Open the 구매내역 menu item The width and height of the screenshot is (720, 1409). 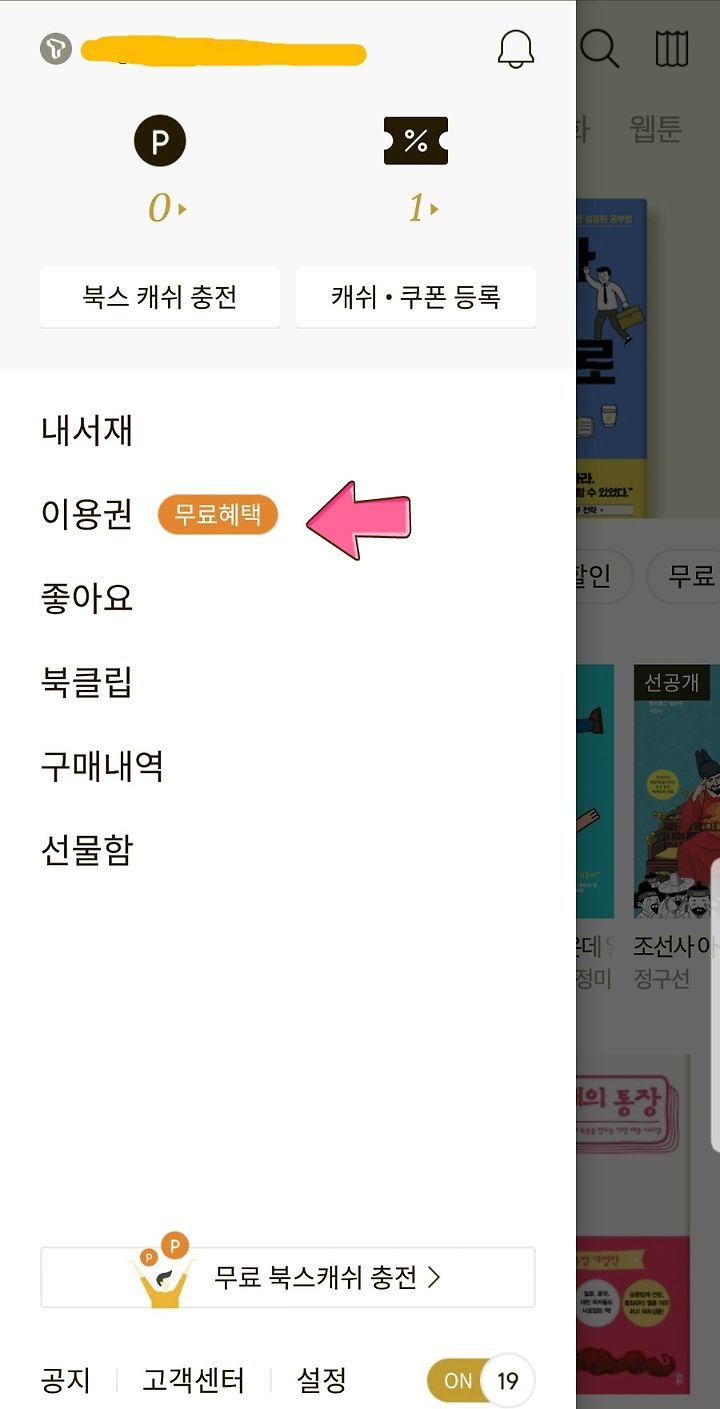click(102, 767)
